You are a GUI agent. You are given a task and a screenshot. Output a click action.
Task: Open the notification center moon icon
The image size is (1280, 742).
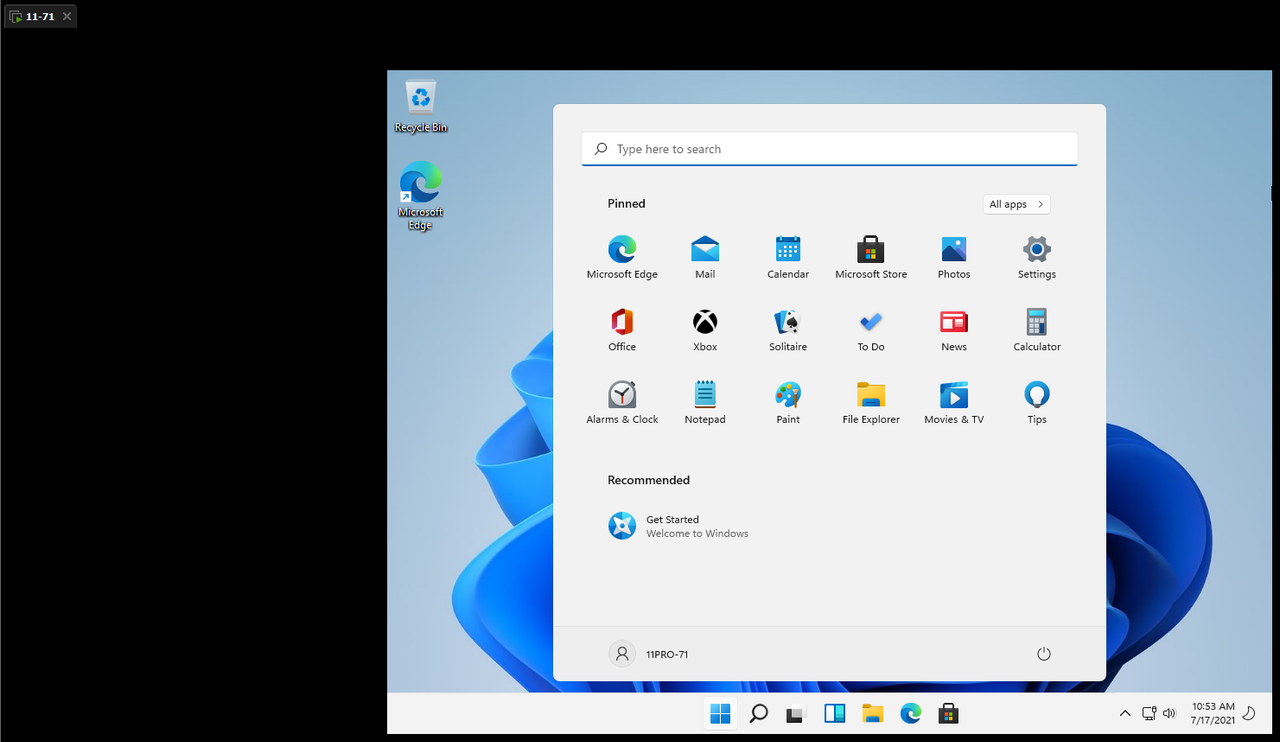tap(1249, 713)
